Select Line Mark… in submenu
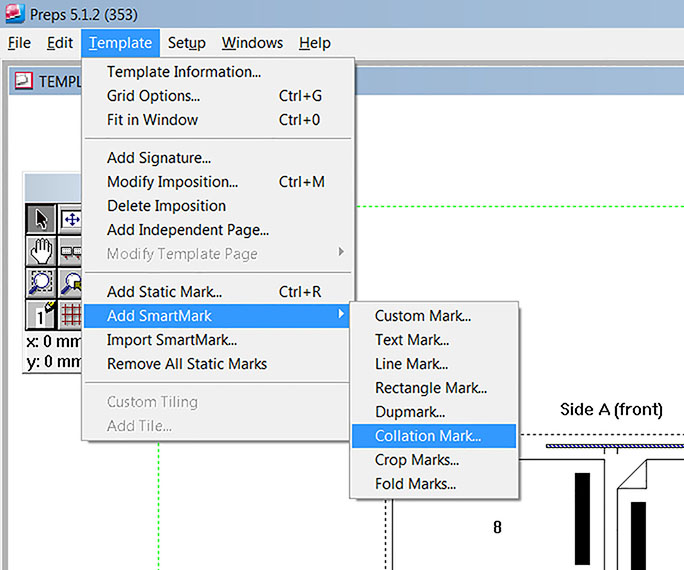The width and height of the screenshot is (684, 570). pyautogui.click(x=434, y=363)
